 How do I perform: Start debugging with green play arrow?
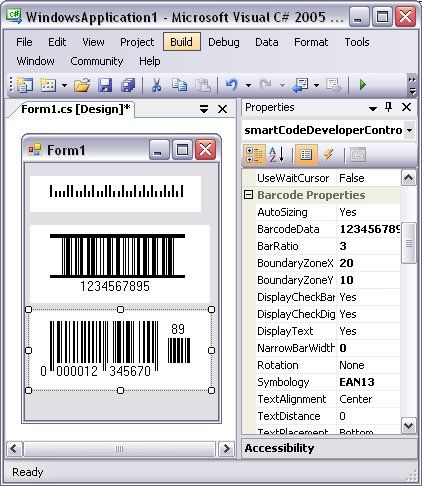(363, 85)
